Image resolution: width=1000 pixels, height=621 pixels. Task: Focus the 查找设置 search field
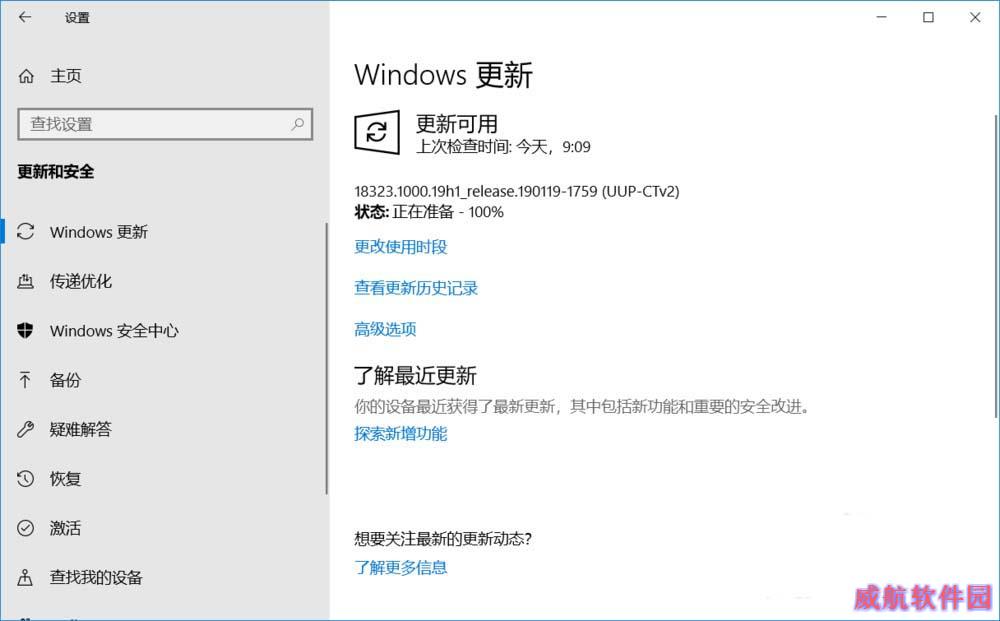pyautogui.click(x=165, y=124)
